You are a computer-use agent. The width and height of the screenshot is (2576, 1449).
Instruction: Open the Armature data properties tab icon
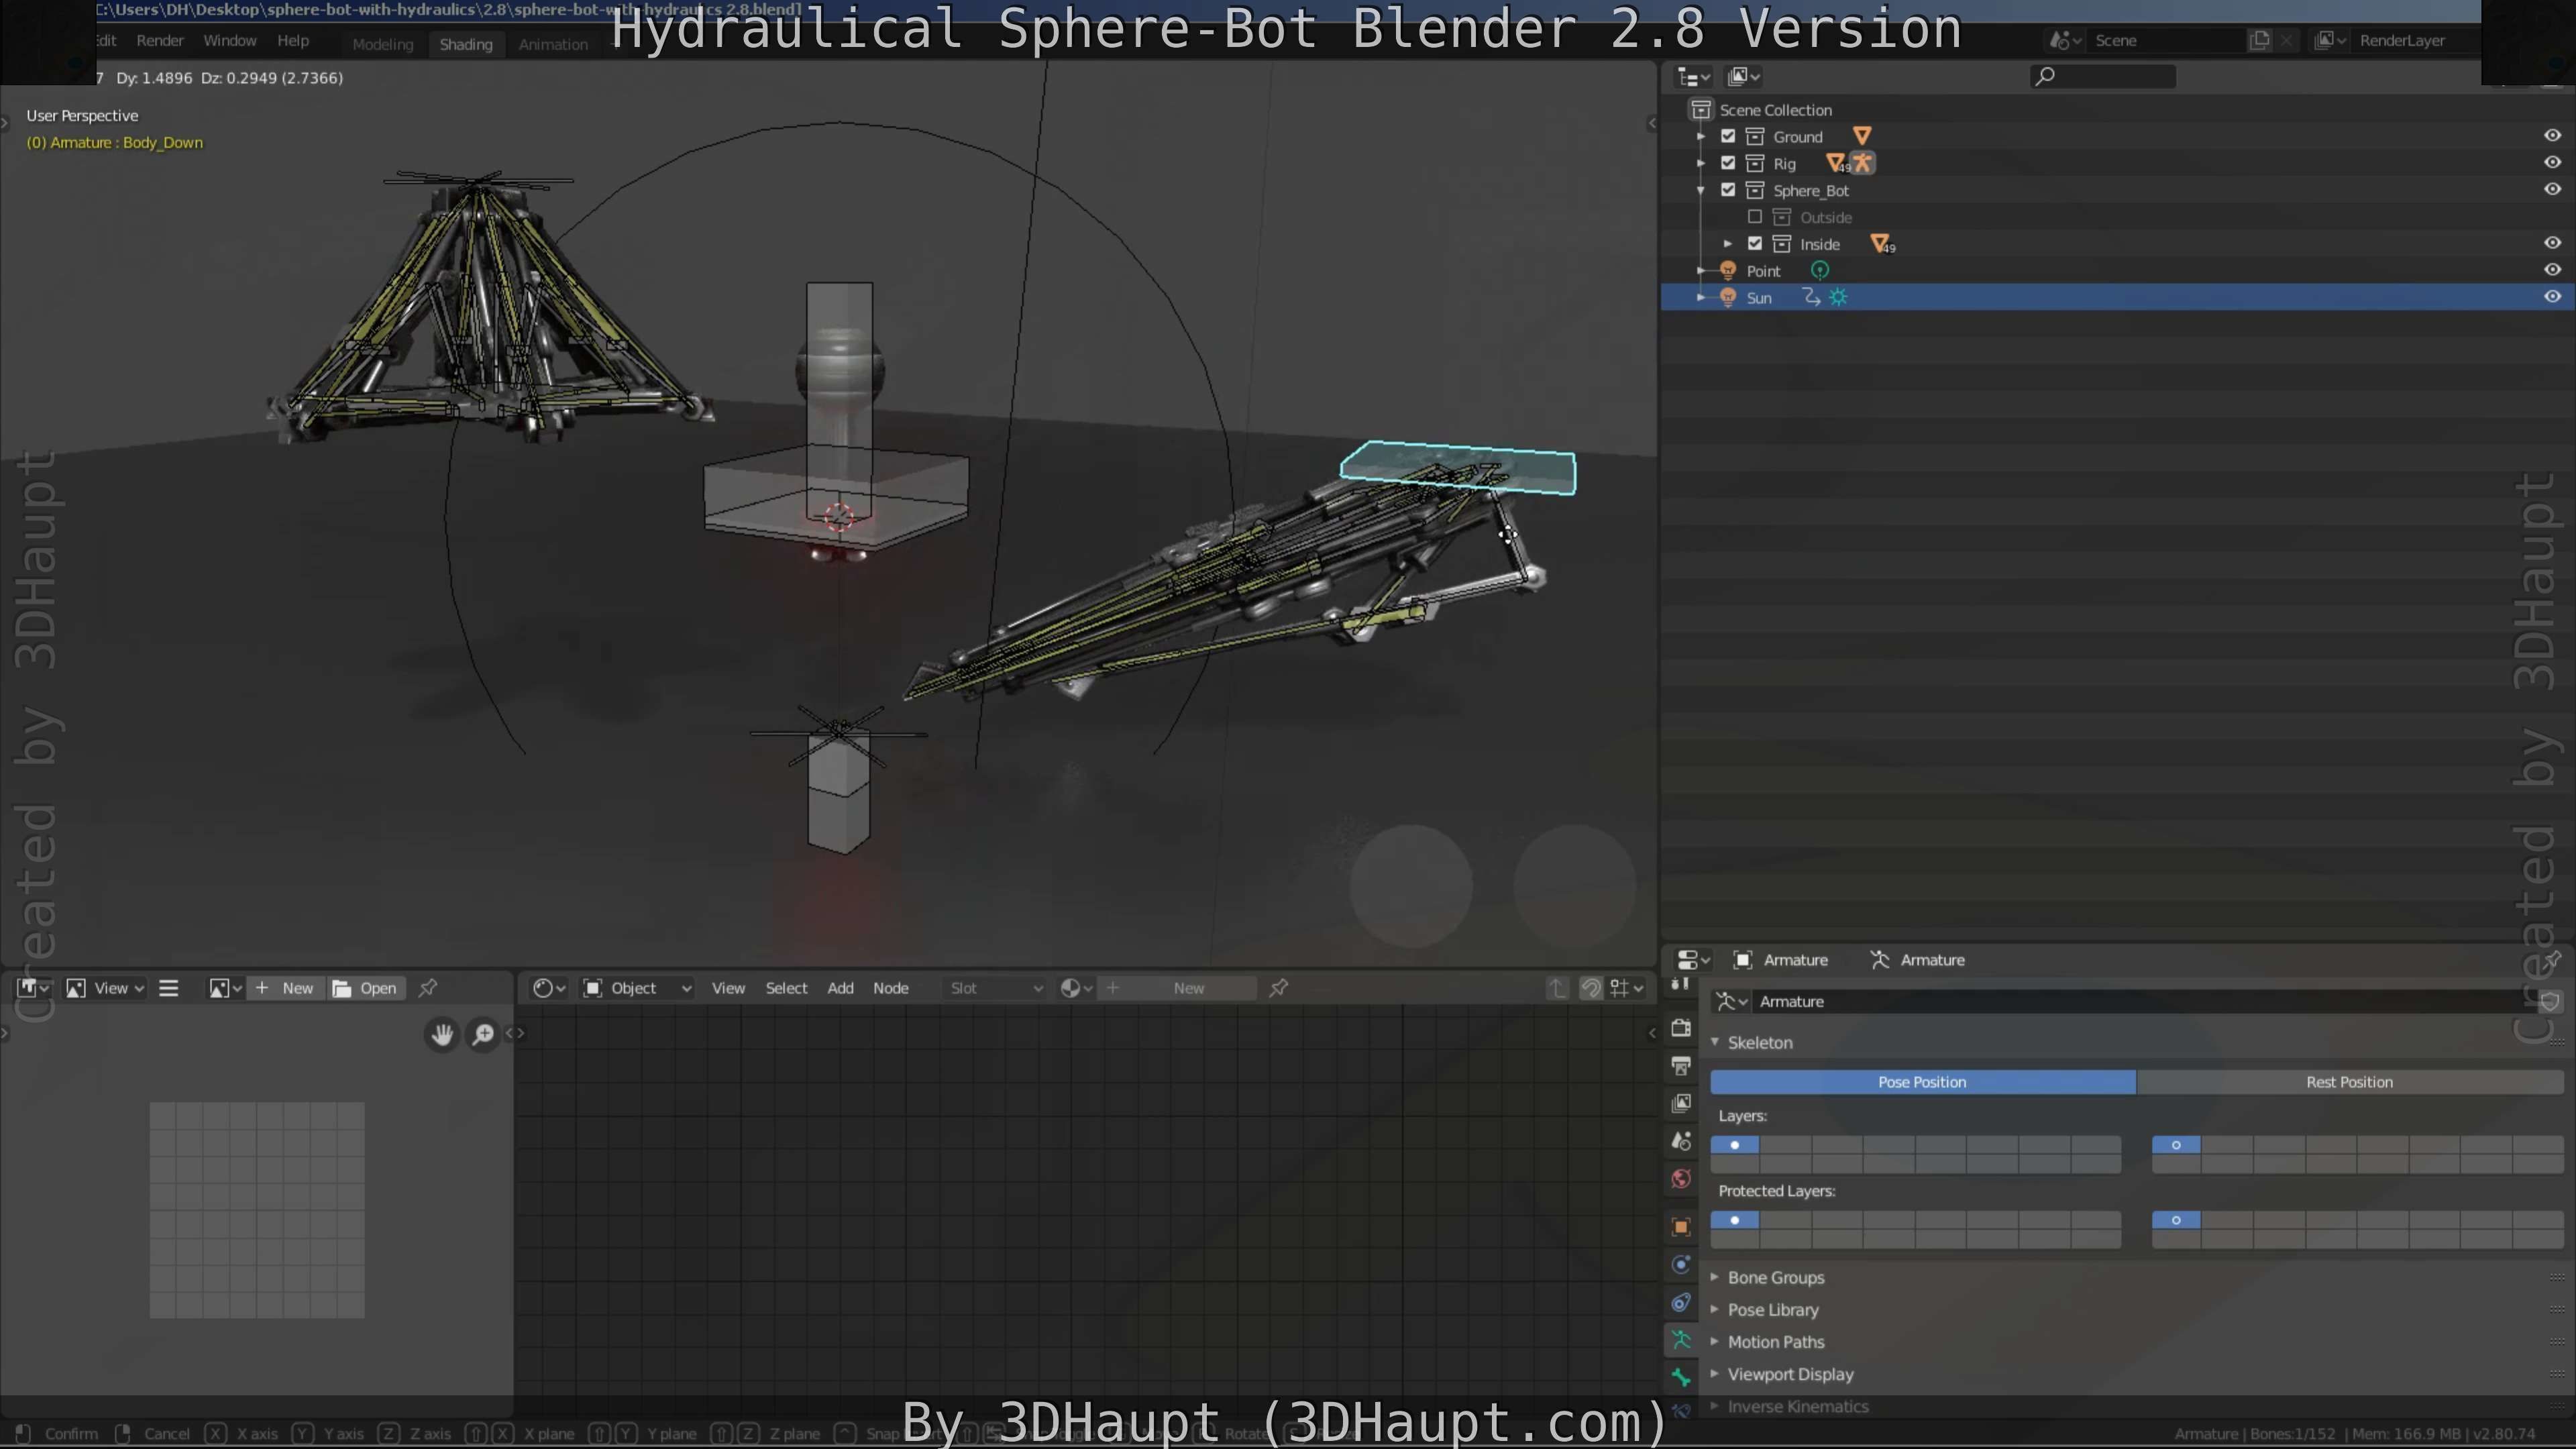(x=1681, y=1340)
